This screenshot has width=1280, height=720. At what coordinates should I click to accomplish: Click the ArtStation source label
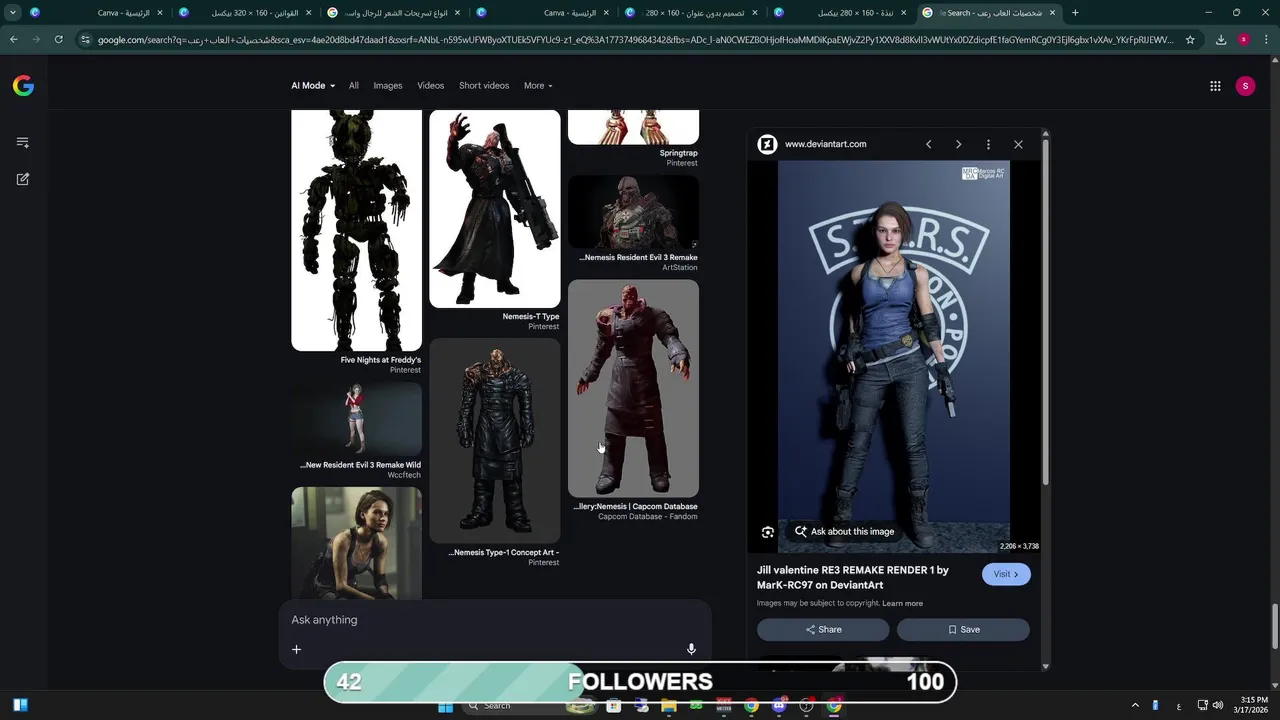tap(680, 268)
